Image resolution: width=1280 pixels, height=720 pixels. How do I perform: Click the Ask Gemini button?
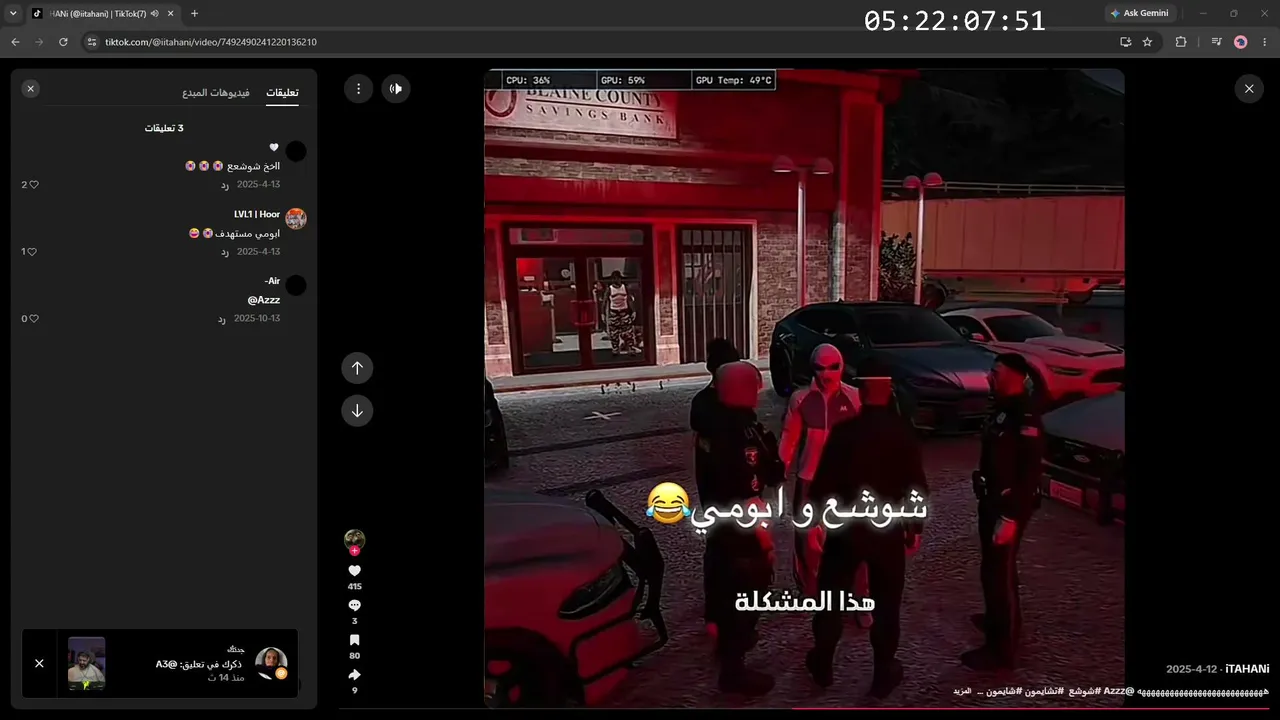[x=1140, y=13]
